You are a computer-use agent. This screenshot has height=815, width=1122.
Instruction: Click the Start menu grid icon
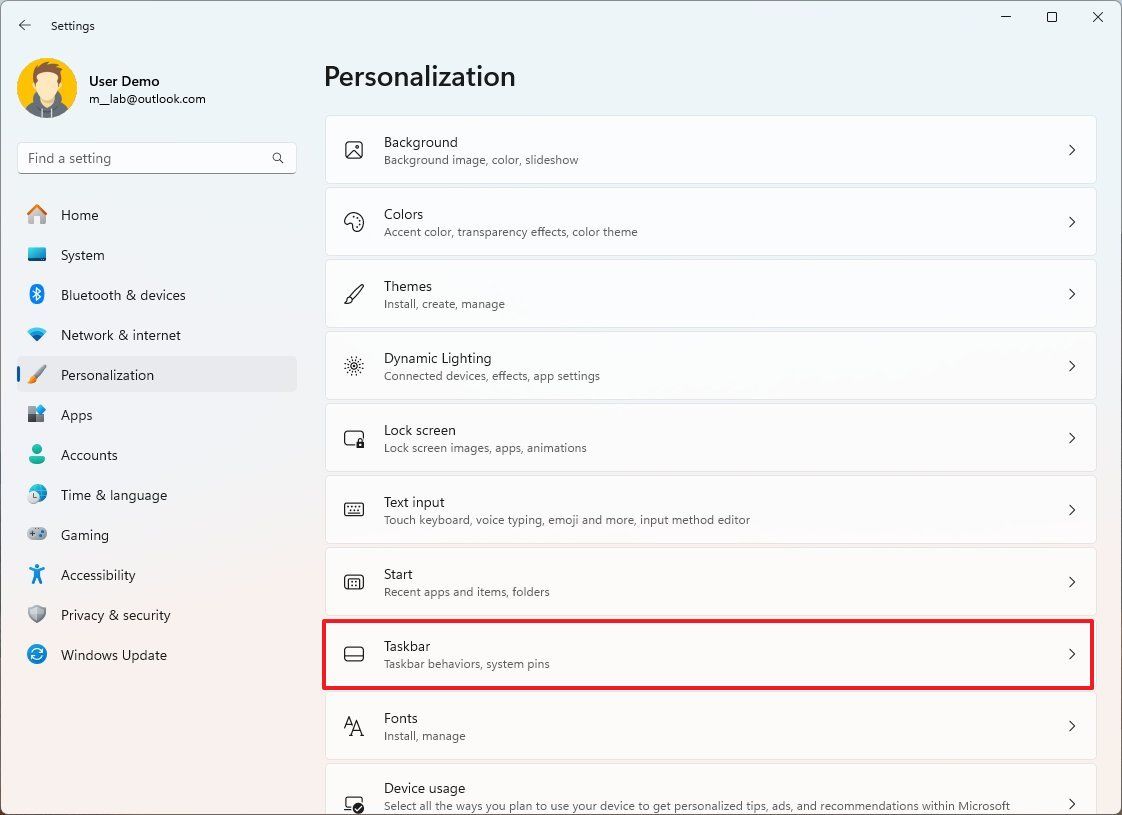coord(354,581)
